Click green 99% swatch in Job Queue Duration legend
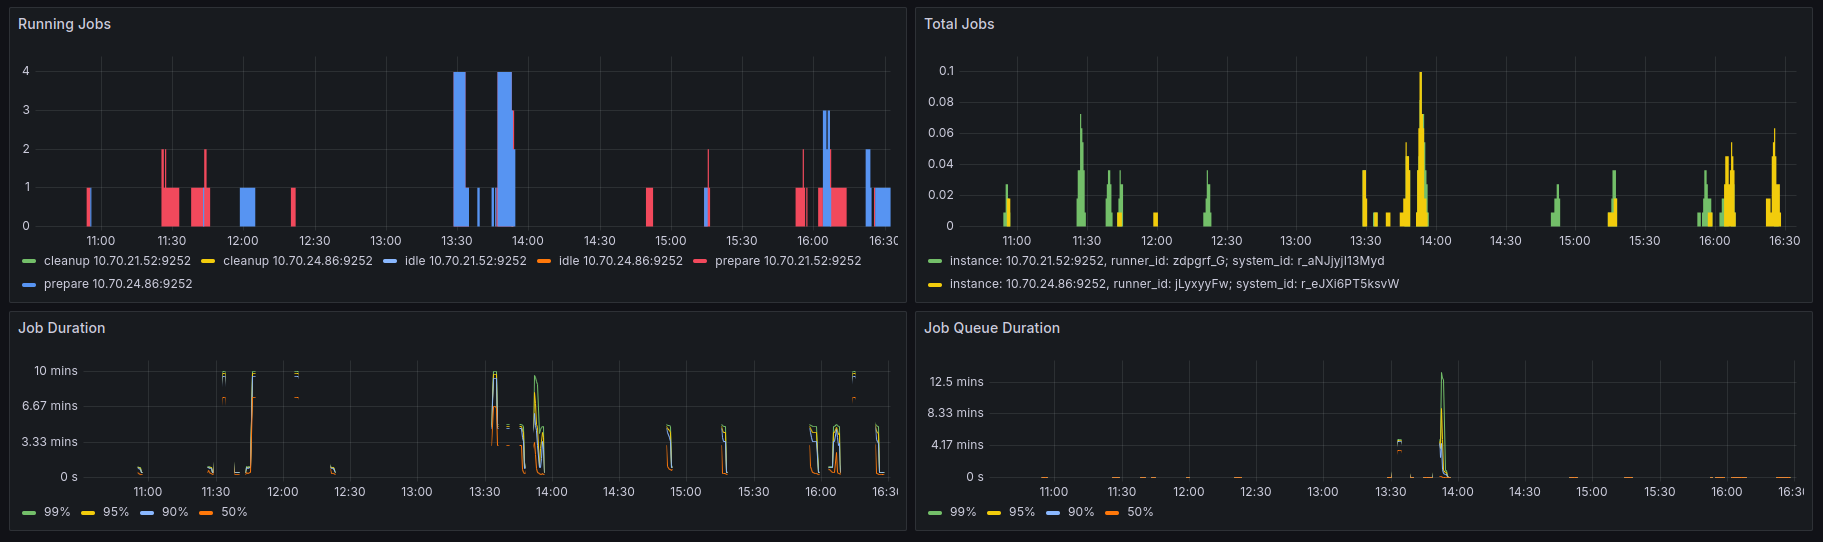Image resolution: width=1823 pixels, height=542 pixels. point(935,513)
